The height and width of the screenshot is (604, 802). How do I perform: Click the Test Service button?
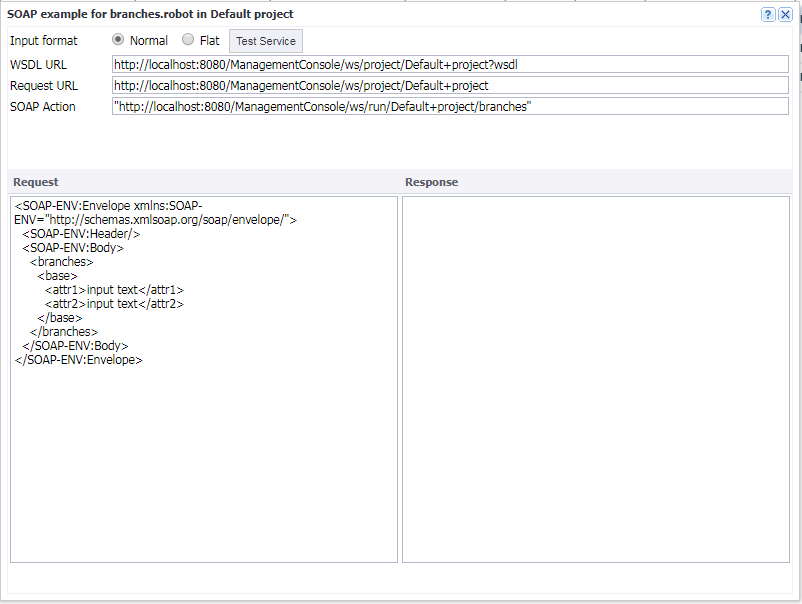tap(265, 41)
